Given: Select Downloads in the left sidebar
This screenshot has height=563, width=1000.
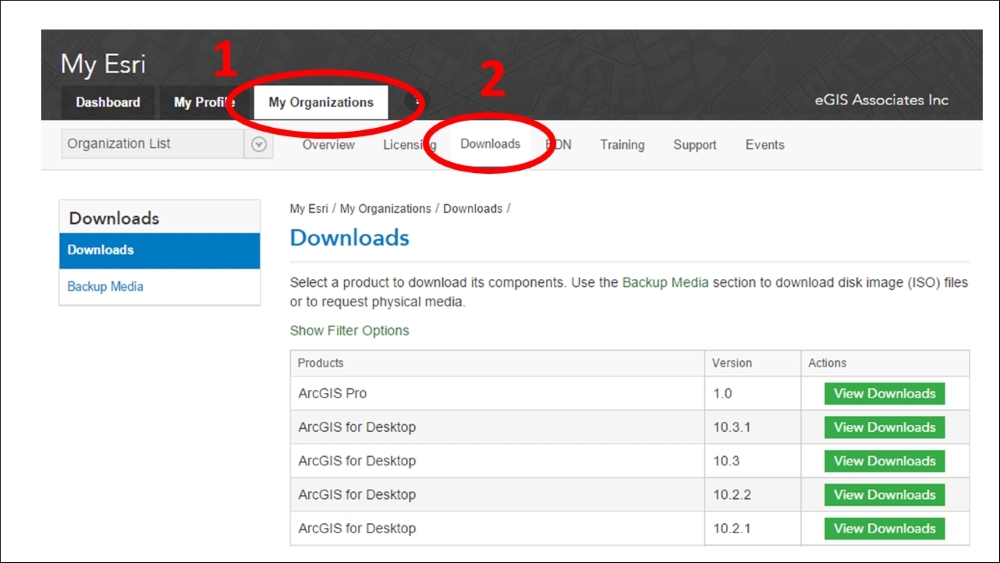Looking at the screenshot, I should coord(159,250).
